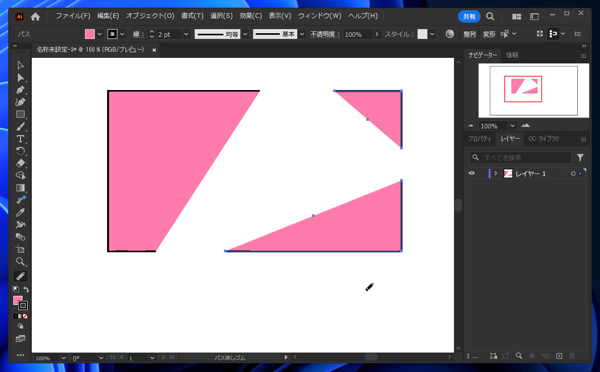Select the Shape Builder tool

click(x=20, y=176)
